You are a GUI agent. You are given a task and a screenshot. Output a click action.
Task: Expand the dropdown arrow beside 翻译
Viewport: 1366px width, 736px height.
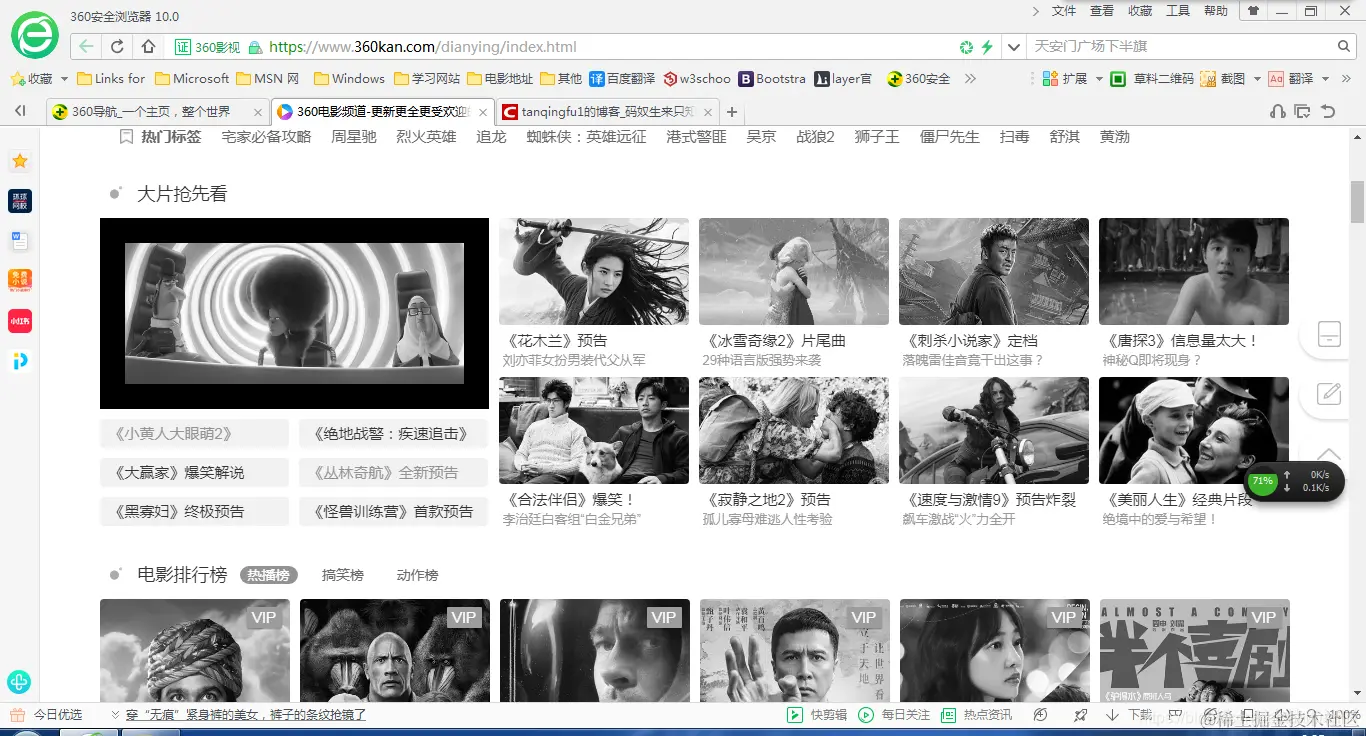click(1326, 78)
